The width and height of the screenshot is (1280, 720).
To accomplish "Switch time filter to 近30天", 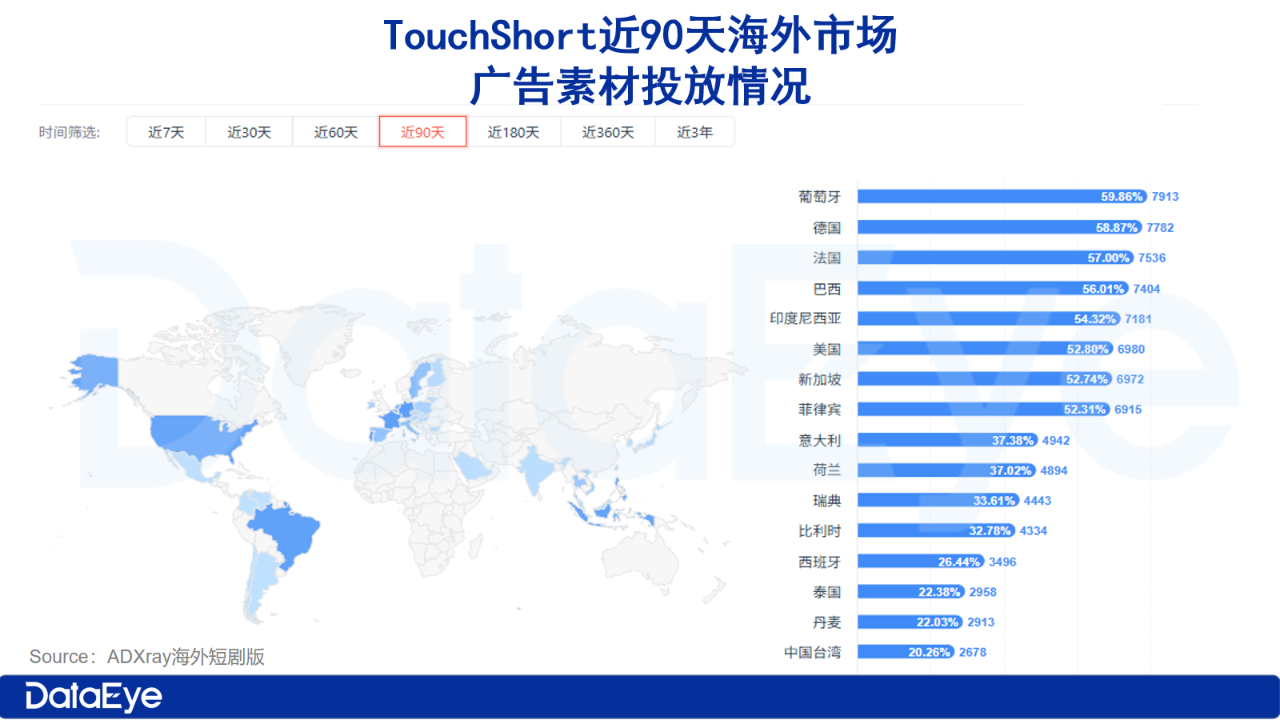I will tap(249, 132).
